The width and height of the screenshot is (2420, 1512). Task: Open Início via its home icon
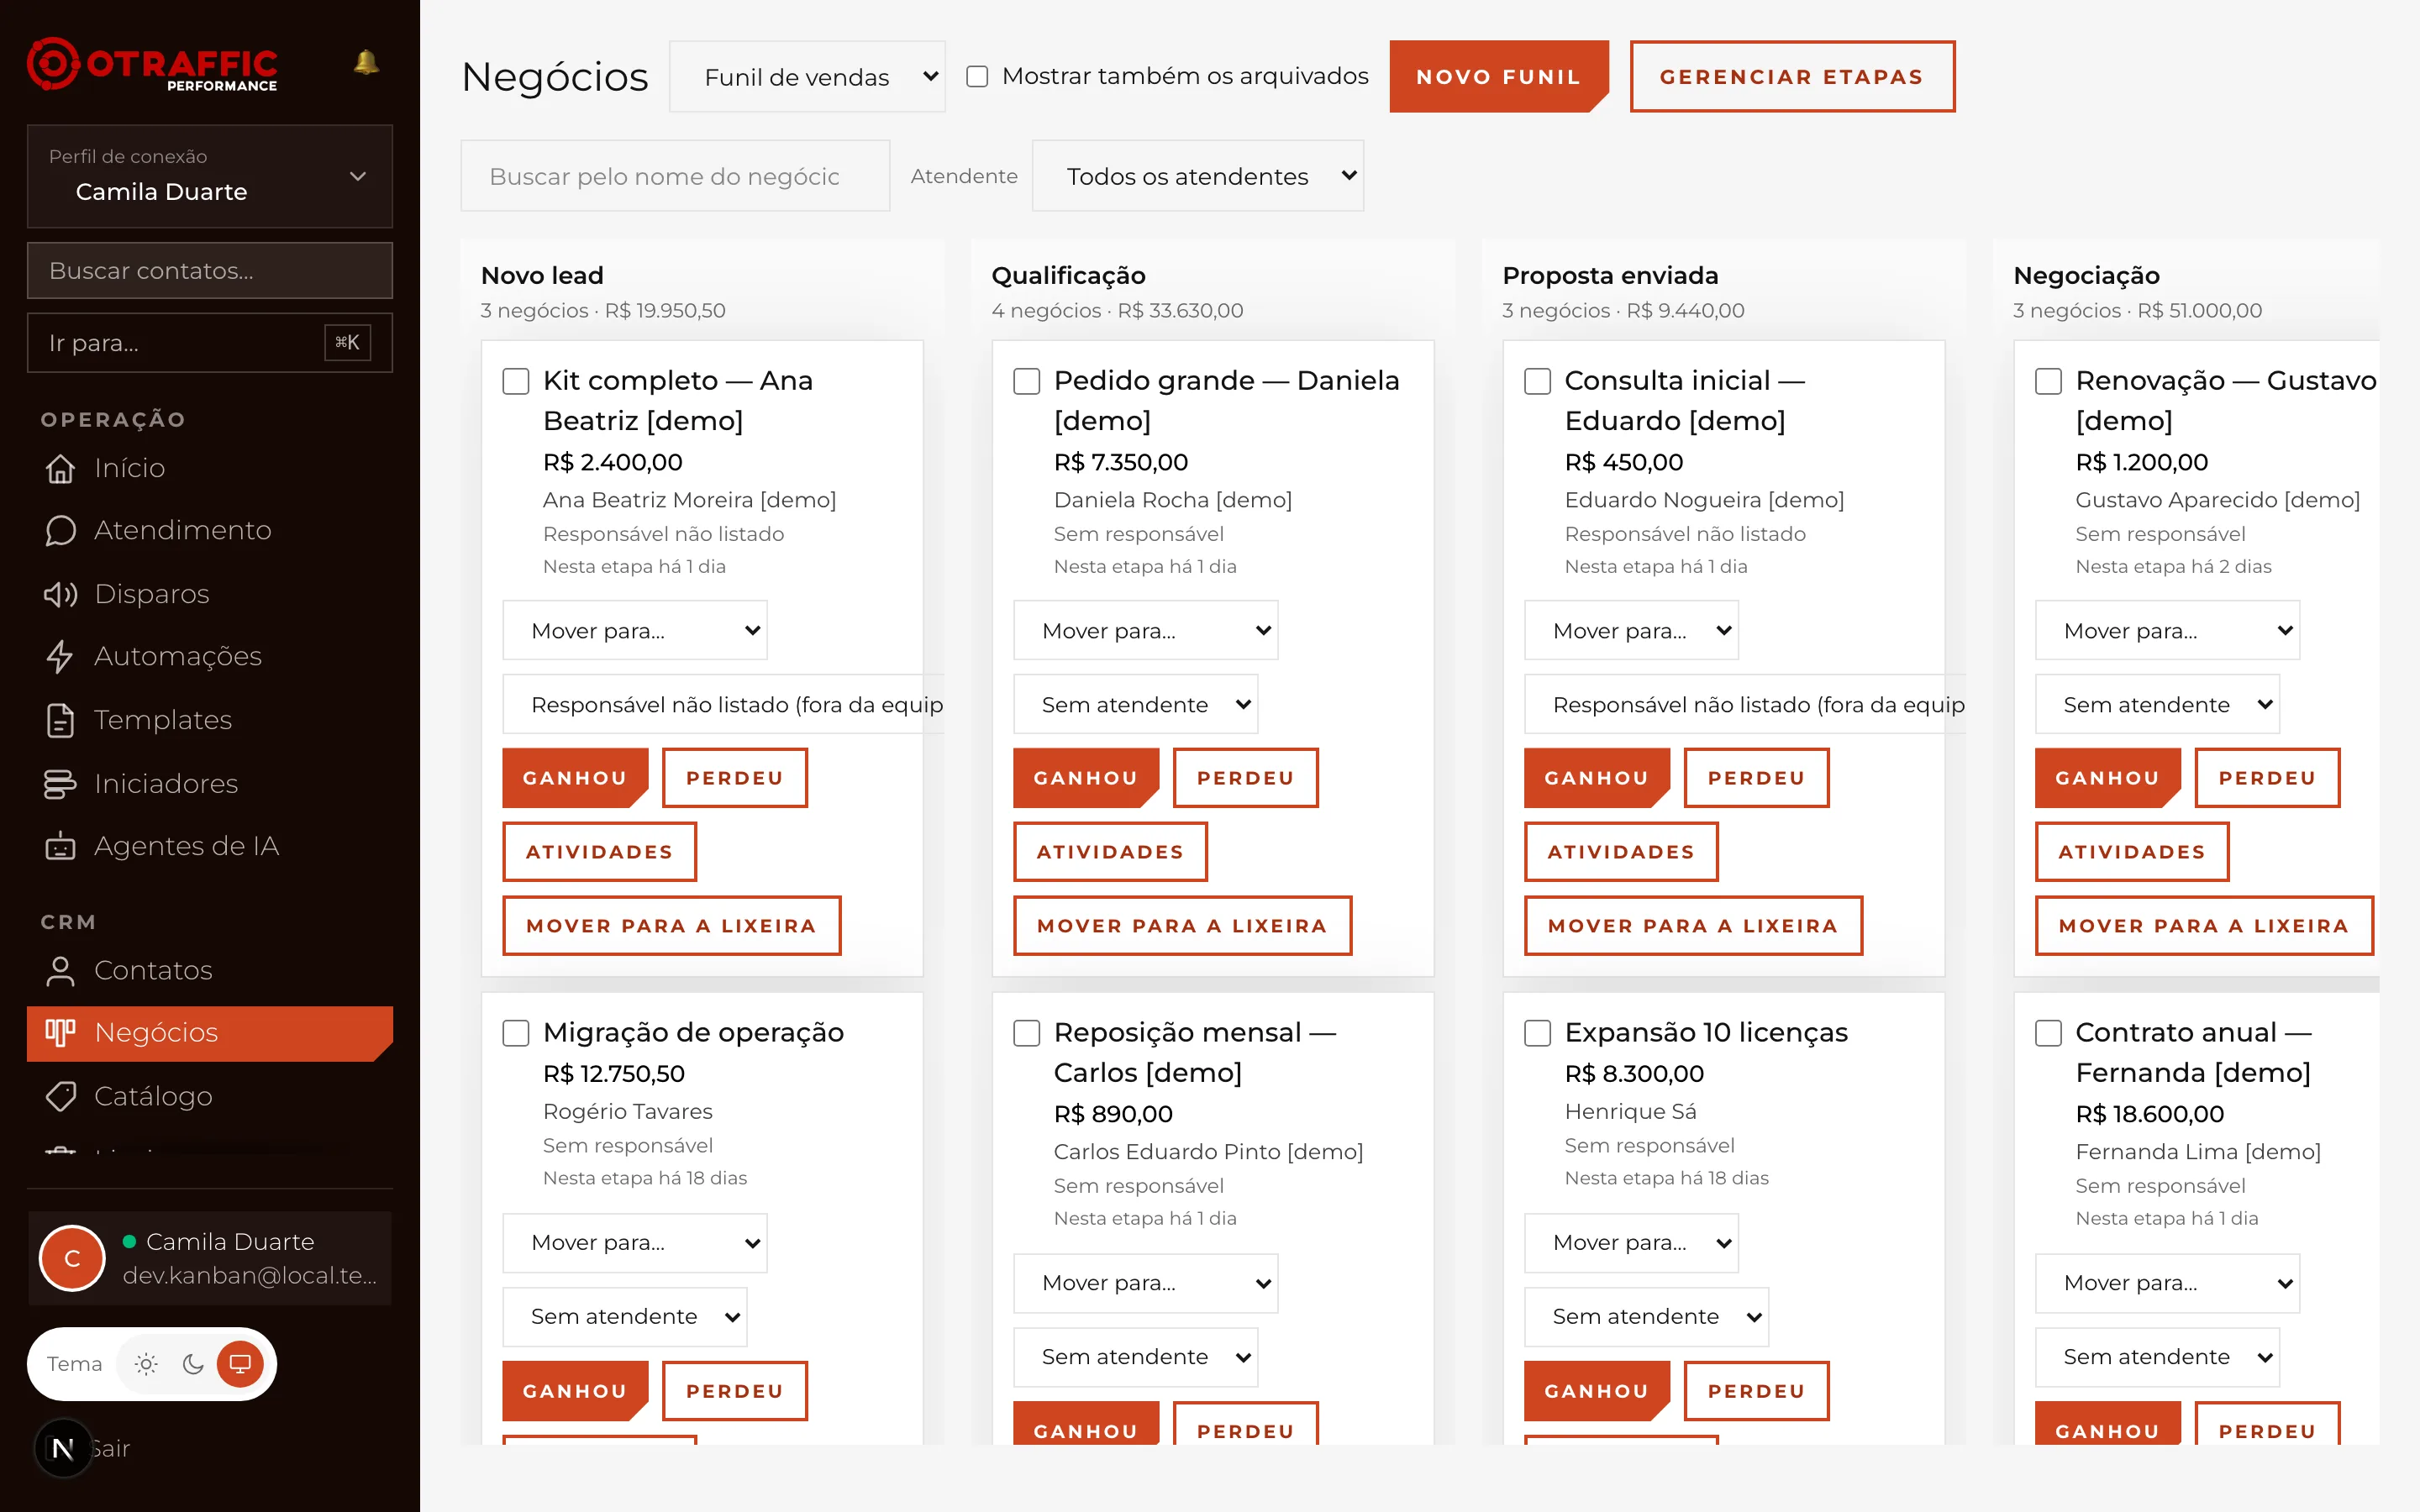tap(60, 468)
